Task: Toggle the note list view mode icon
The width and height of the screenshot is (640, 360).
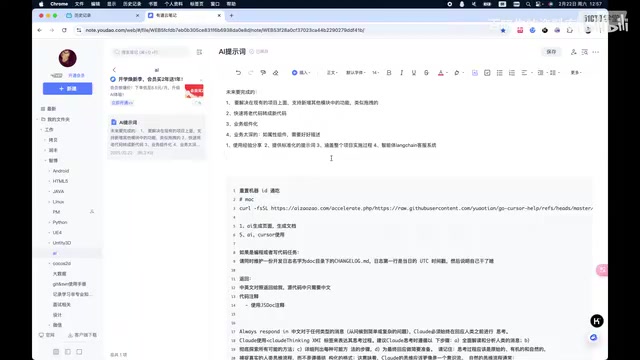Action: (199, 52)
